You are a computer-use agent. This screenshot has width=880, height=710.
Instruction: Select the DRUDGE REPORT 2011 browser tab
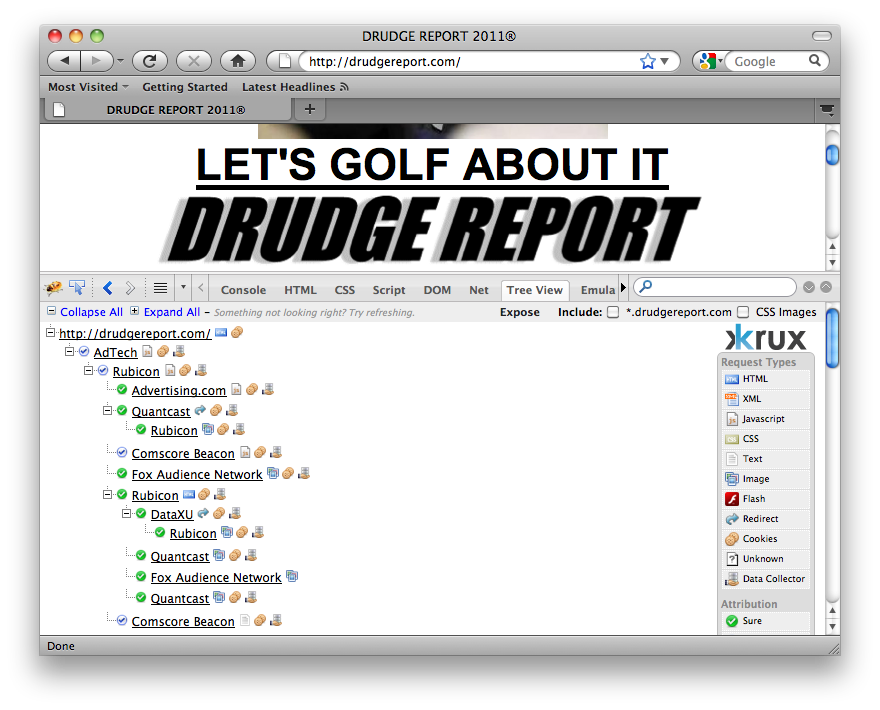(x=167, y=109)
